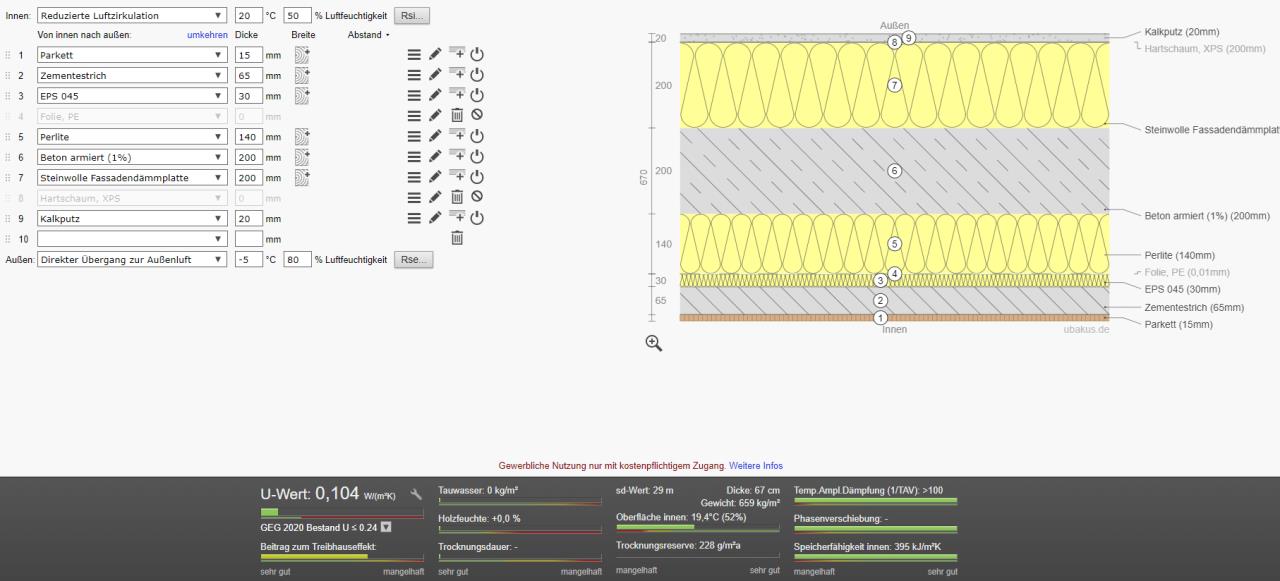This screenshot has height=581, width=1280.
Task: Open the Weitere Infos link
Action: click(755, 466)
